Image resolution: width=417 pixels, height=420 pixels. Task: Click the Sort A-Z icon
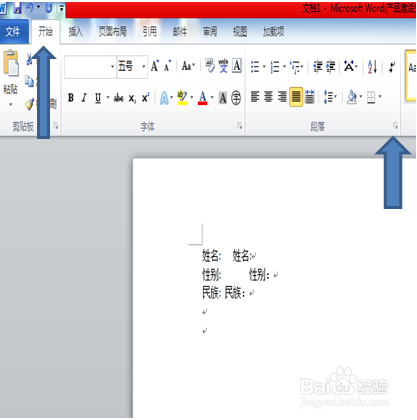click(x=372, y=67)
